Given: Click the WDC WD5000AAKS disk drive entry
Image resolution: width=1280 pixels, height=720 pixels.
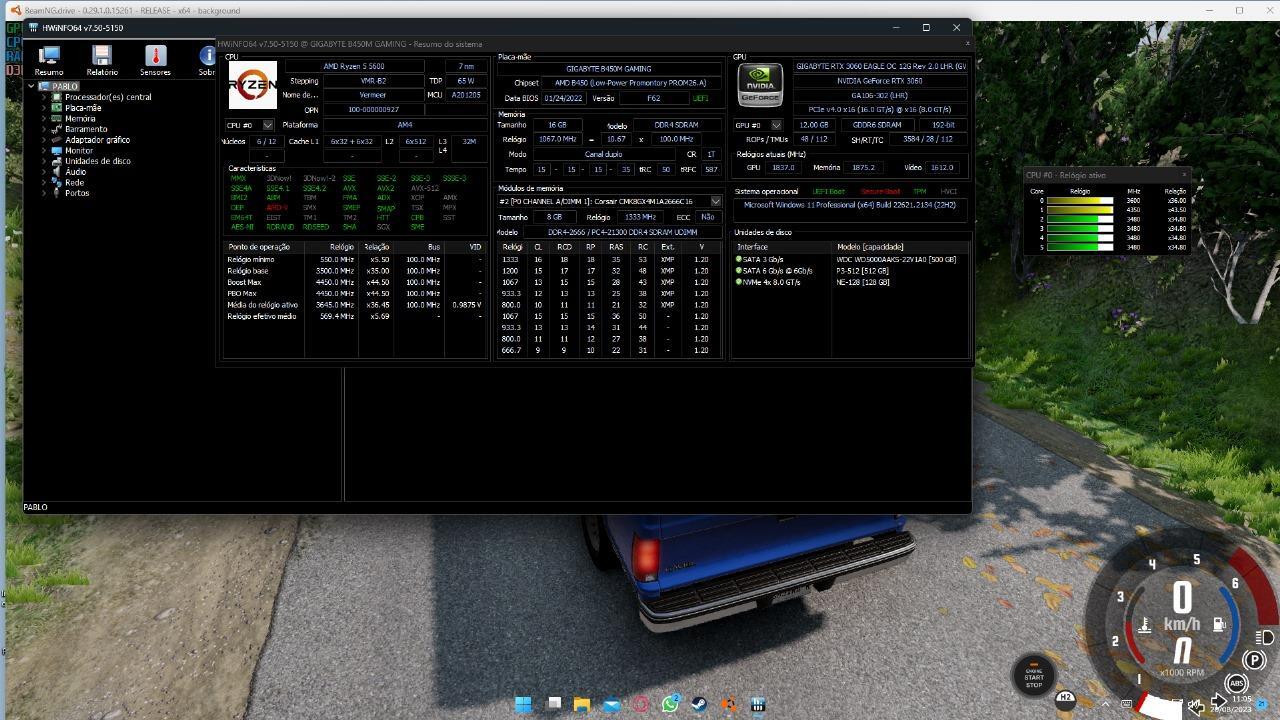Looking at the screenshot, I should (x=896, y=259).
